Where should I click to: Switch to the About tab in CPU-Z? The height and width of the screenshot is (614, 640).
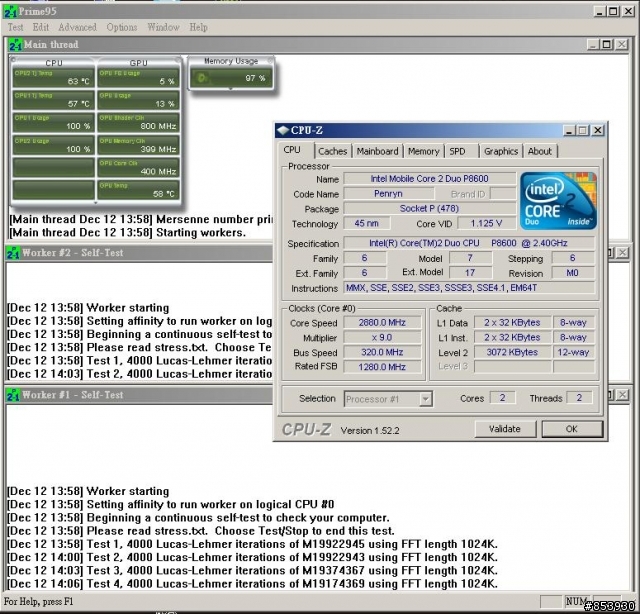540,151
